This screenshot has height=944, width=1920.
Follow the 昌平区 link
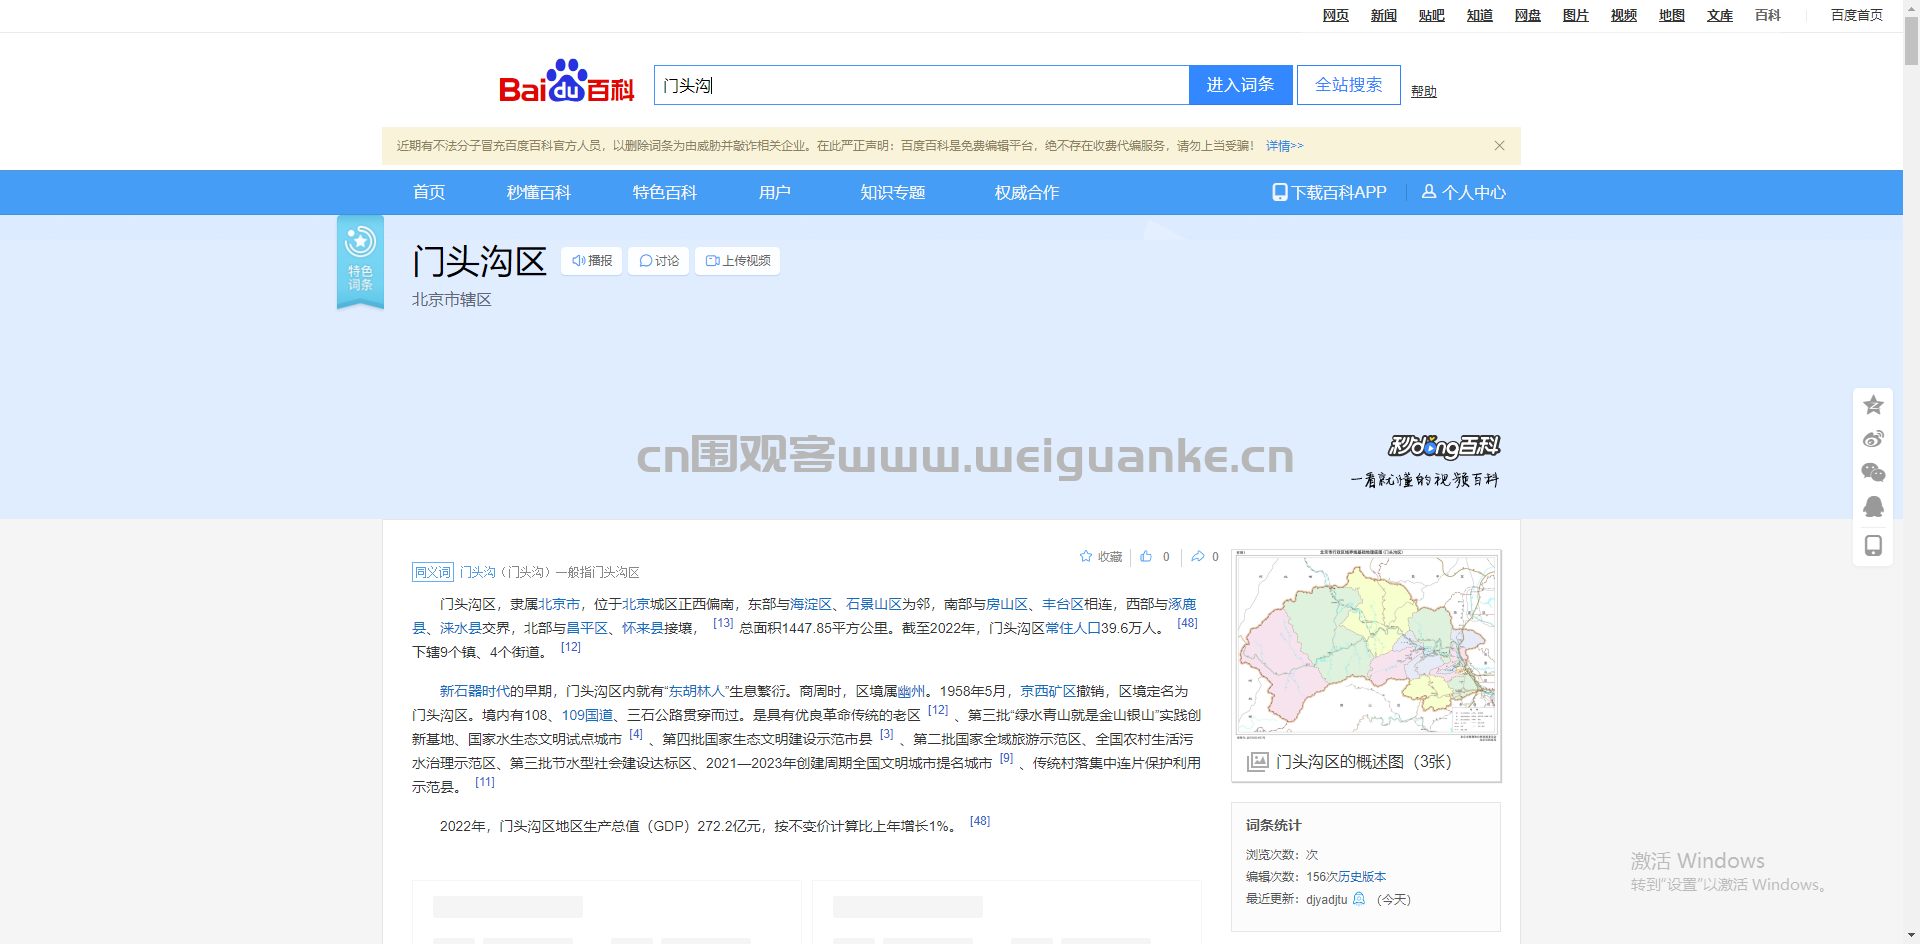pos(587,628)
